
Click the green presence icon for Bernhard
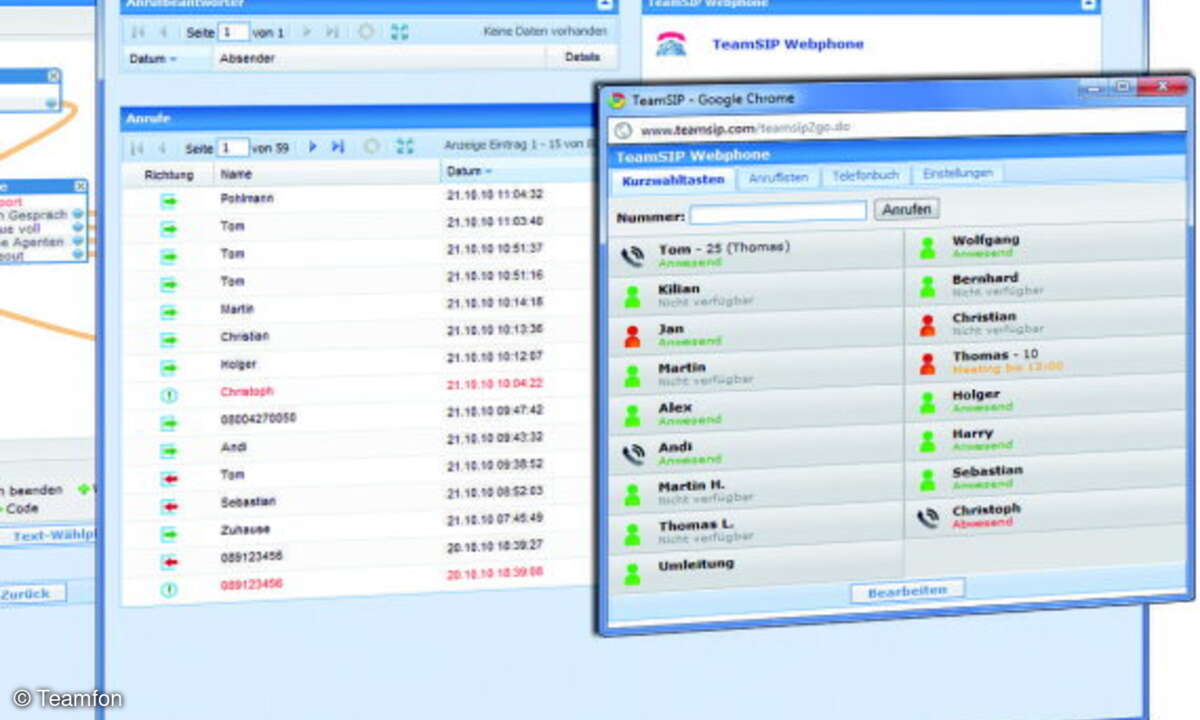tap(928, 286)
